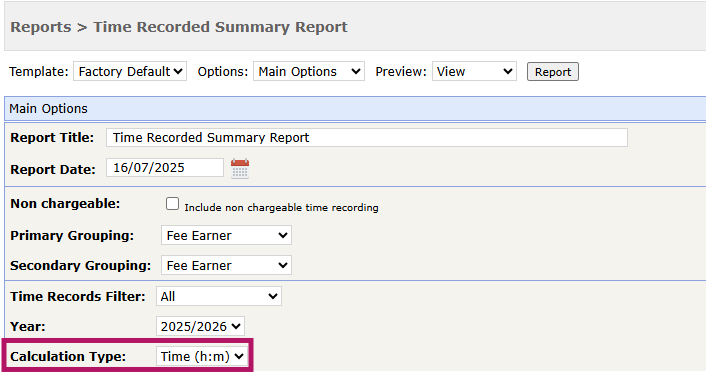Click the Secondary Grouping label
706x374 pixels.
[x=81, y=266]
